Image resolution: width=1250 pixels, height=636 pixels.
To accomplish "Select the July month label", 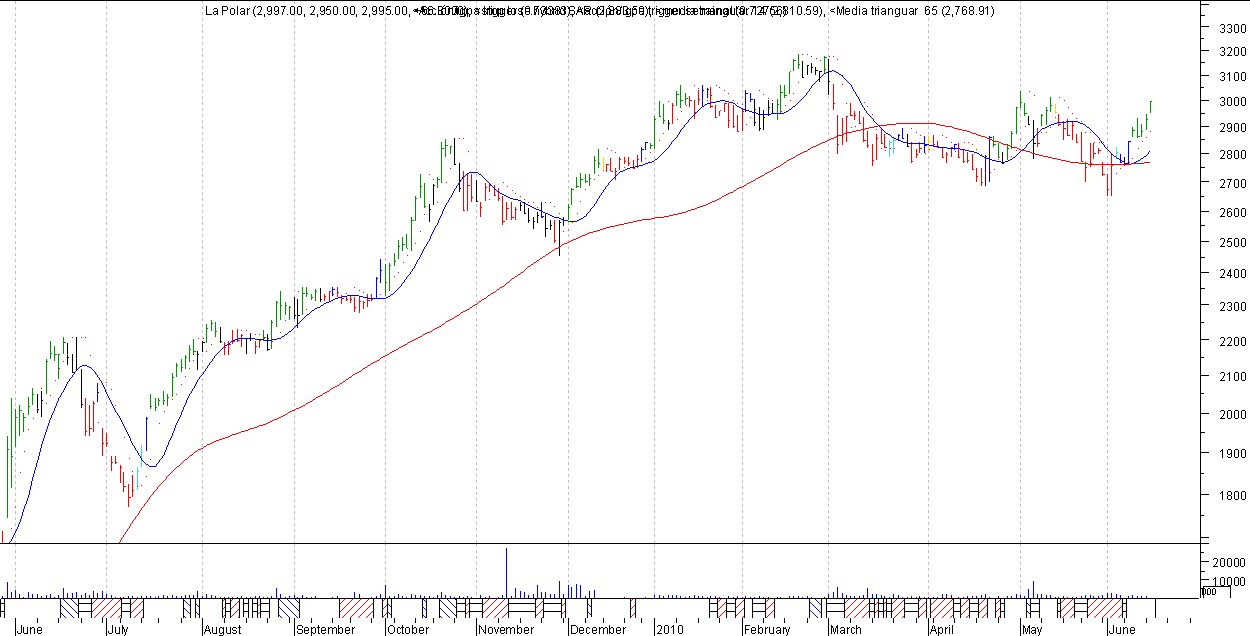I will [x=120, y=630].
